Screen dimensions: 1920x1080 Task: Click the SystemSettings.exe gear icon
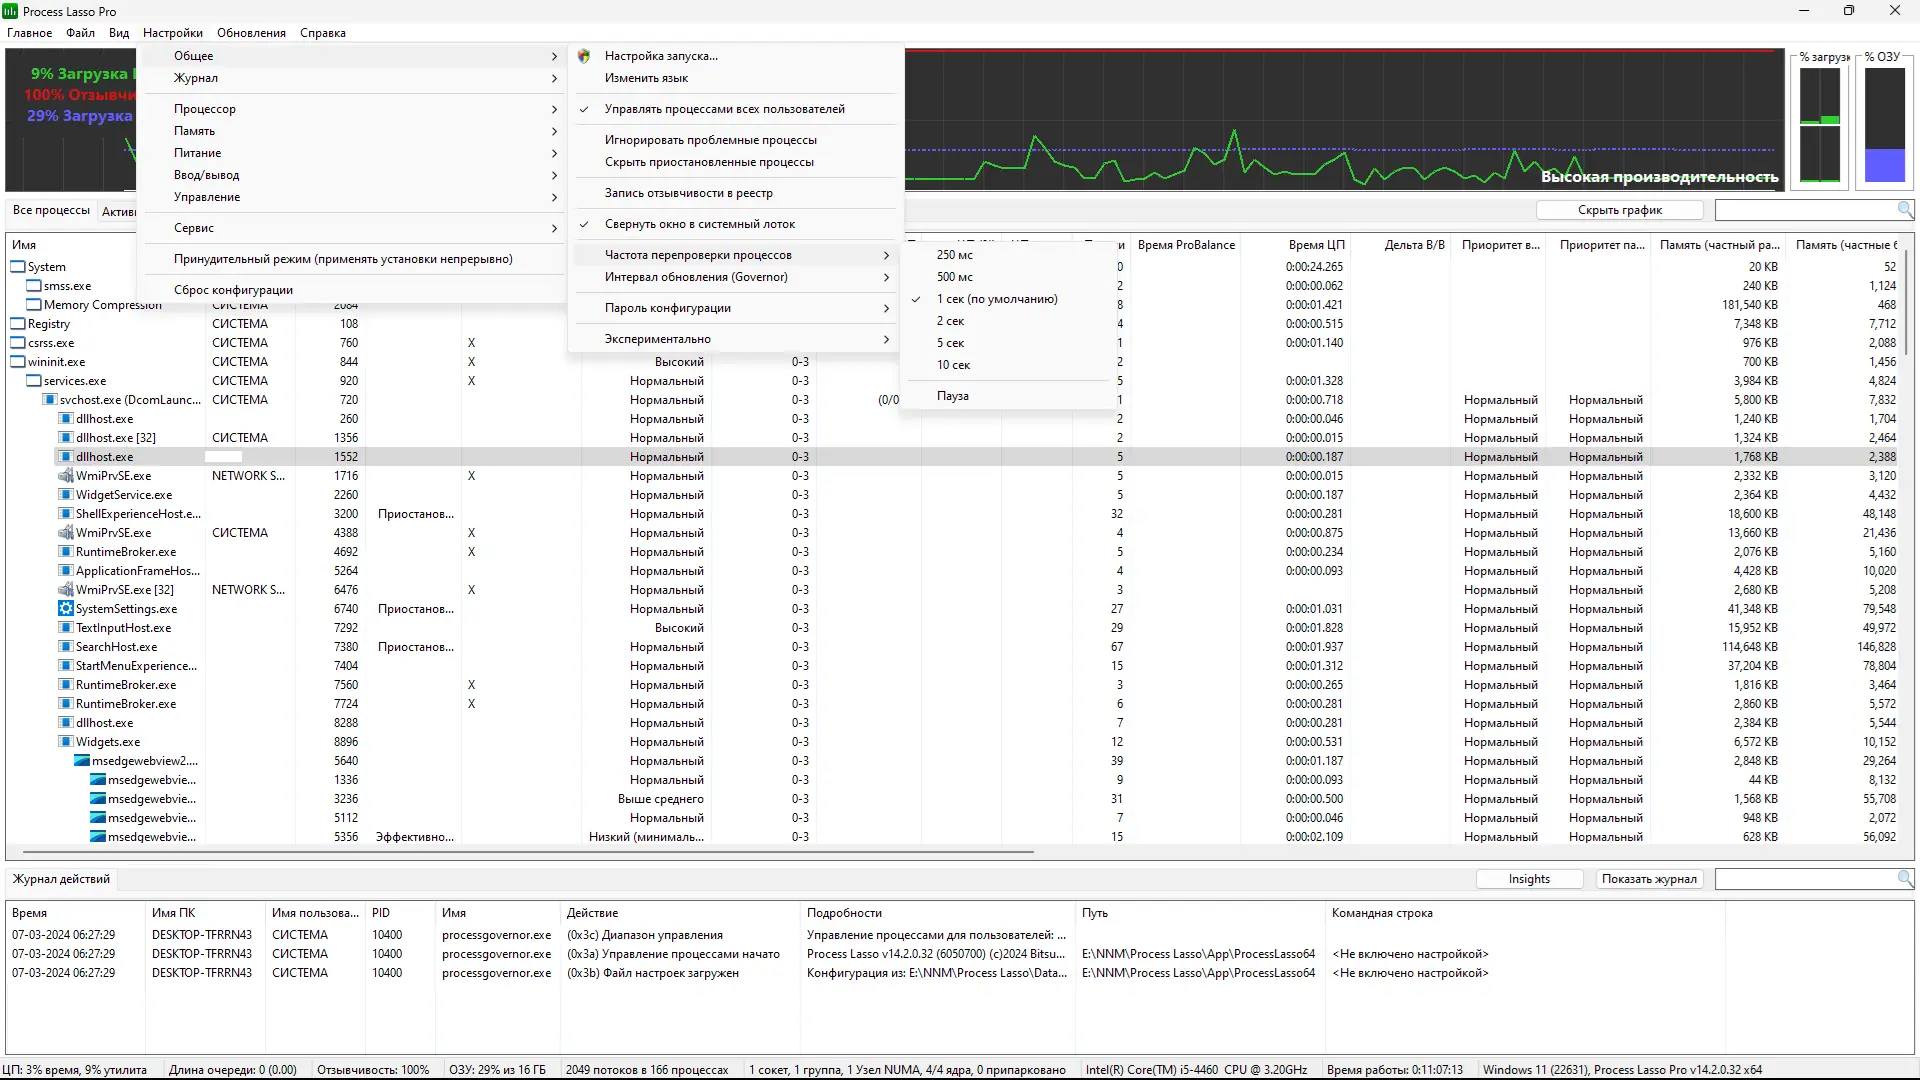(x=66, y=609)
